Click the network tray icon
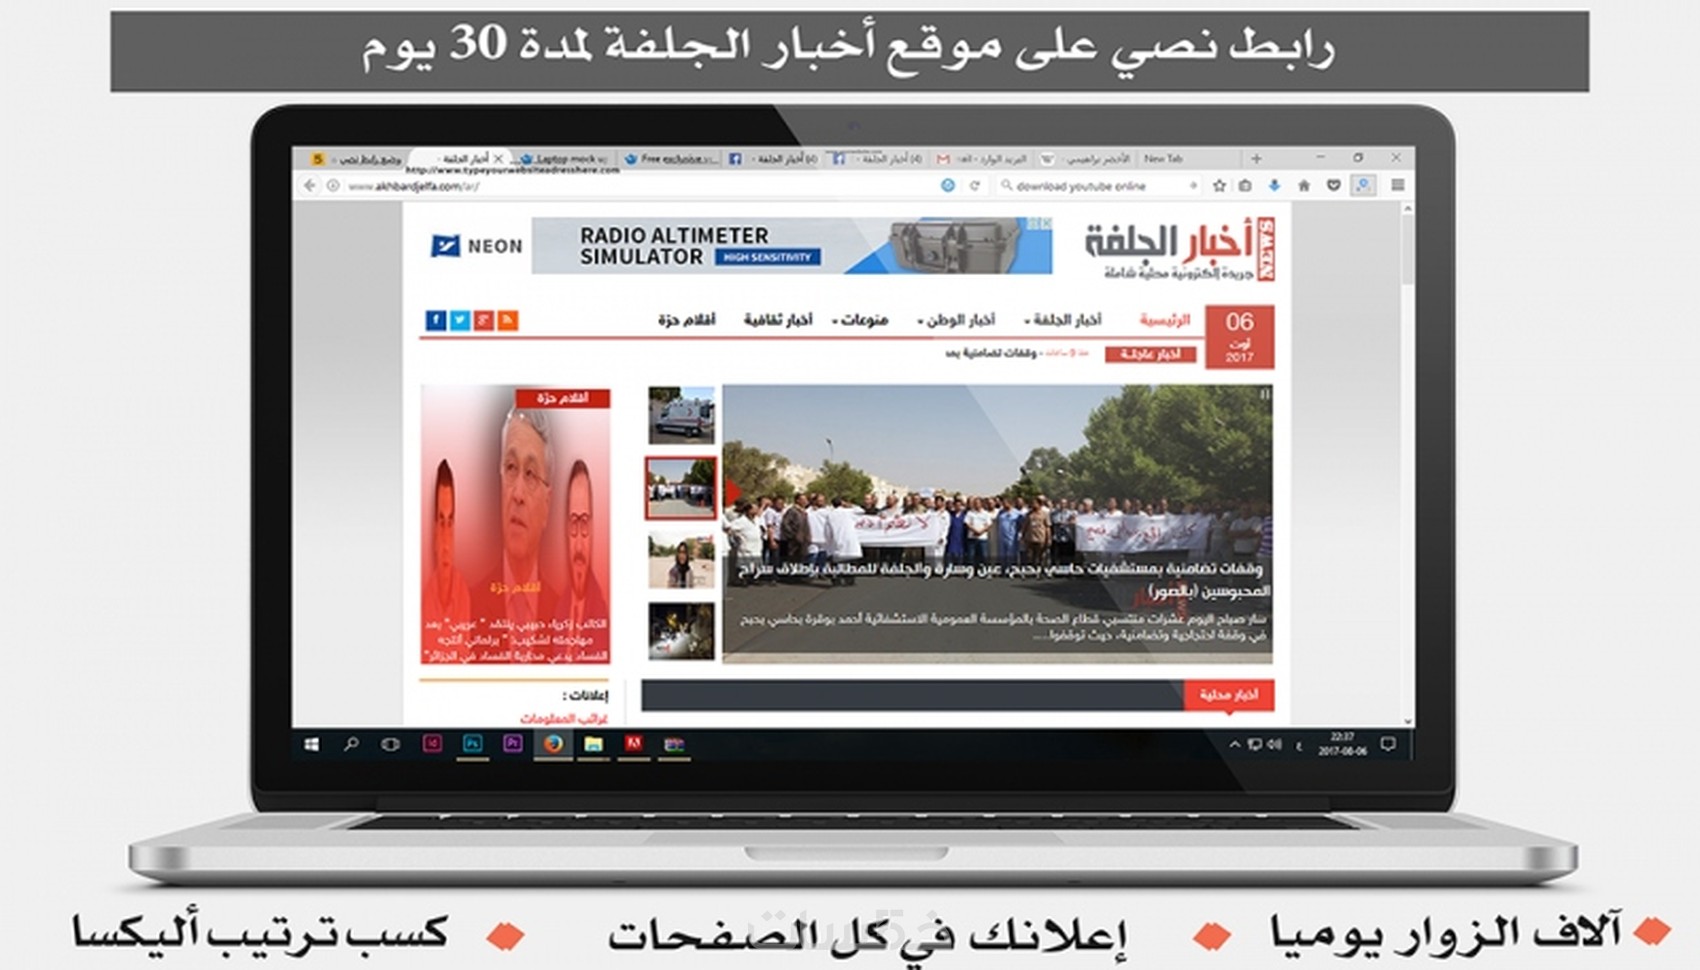The height and width of the screenshot is (970, 1700). (x=1255, y=744)
